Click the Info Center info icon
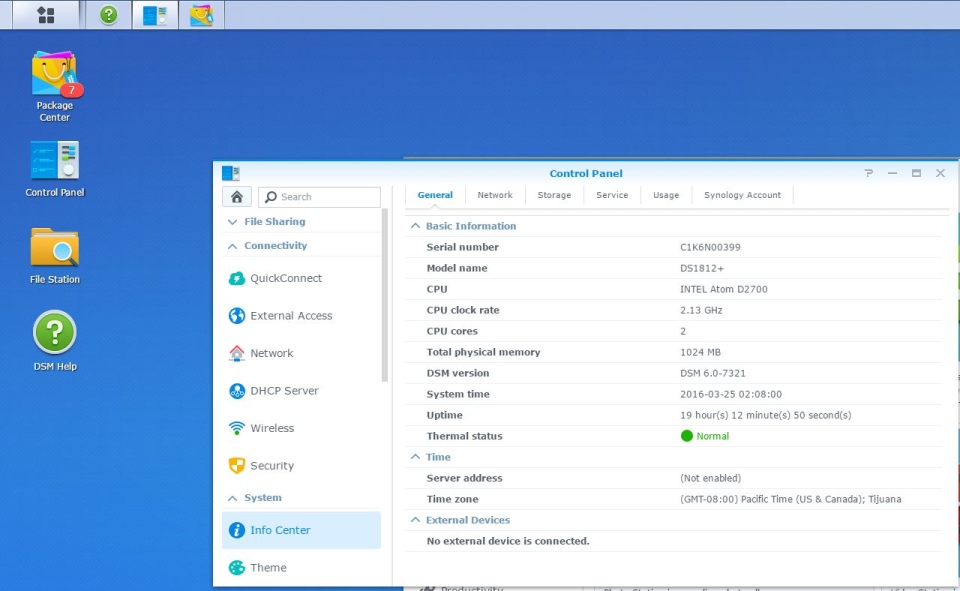This screenshot has width=960, height=591. click(237, 530)
